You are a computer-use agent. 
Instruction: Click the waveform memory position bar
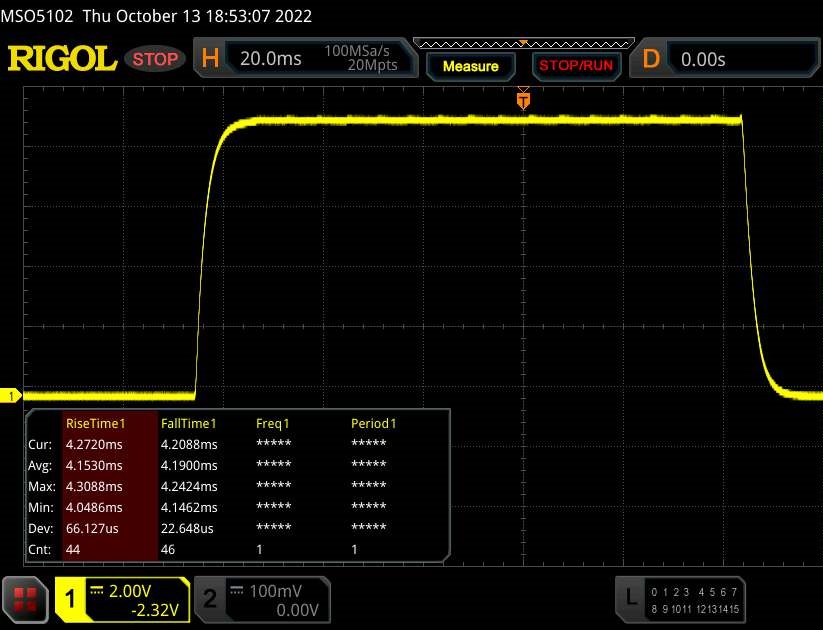(524, 44)
